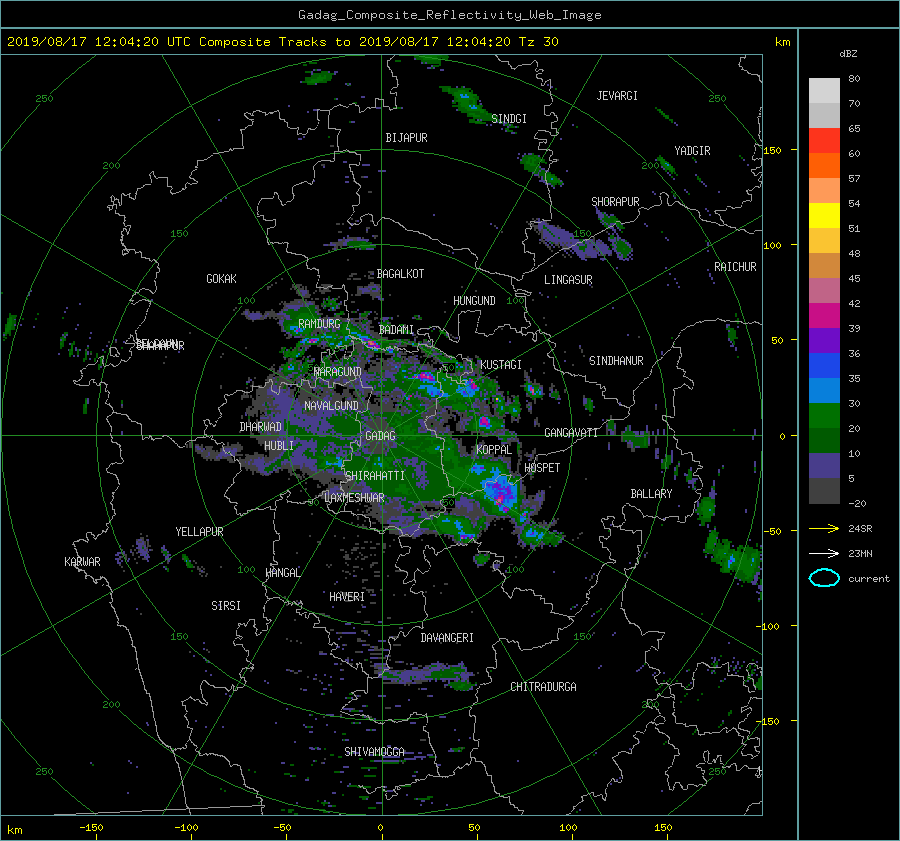Click the BADAMI city label
Screen dimensions: 900x841
point(396,330)
